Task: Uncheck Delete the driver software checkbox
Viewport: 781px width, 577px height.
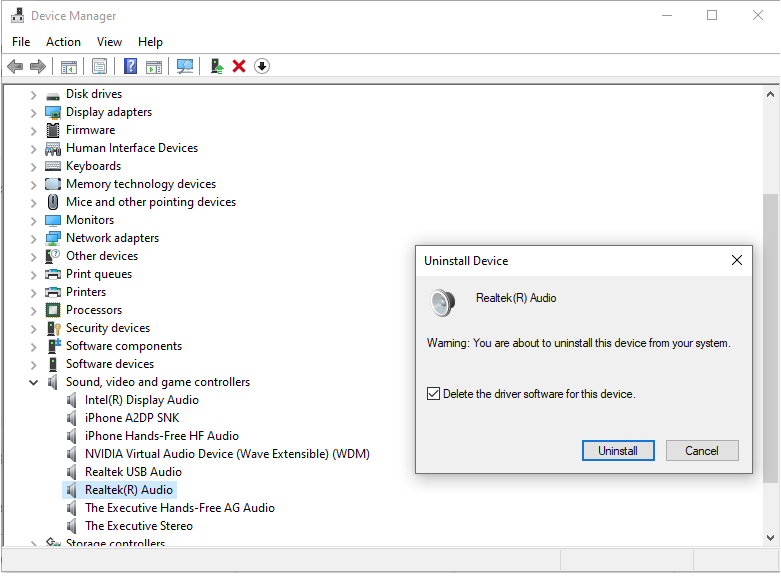Action: (x=433, y=394)
